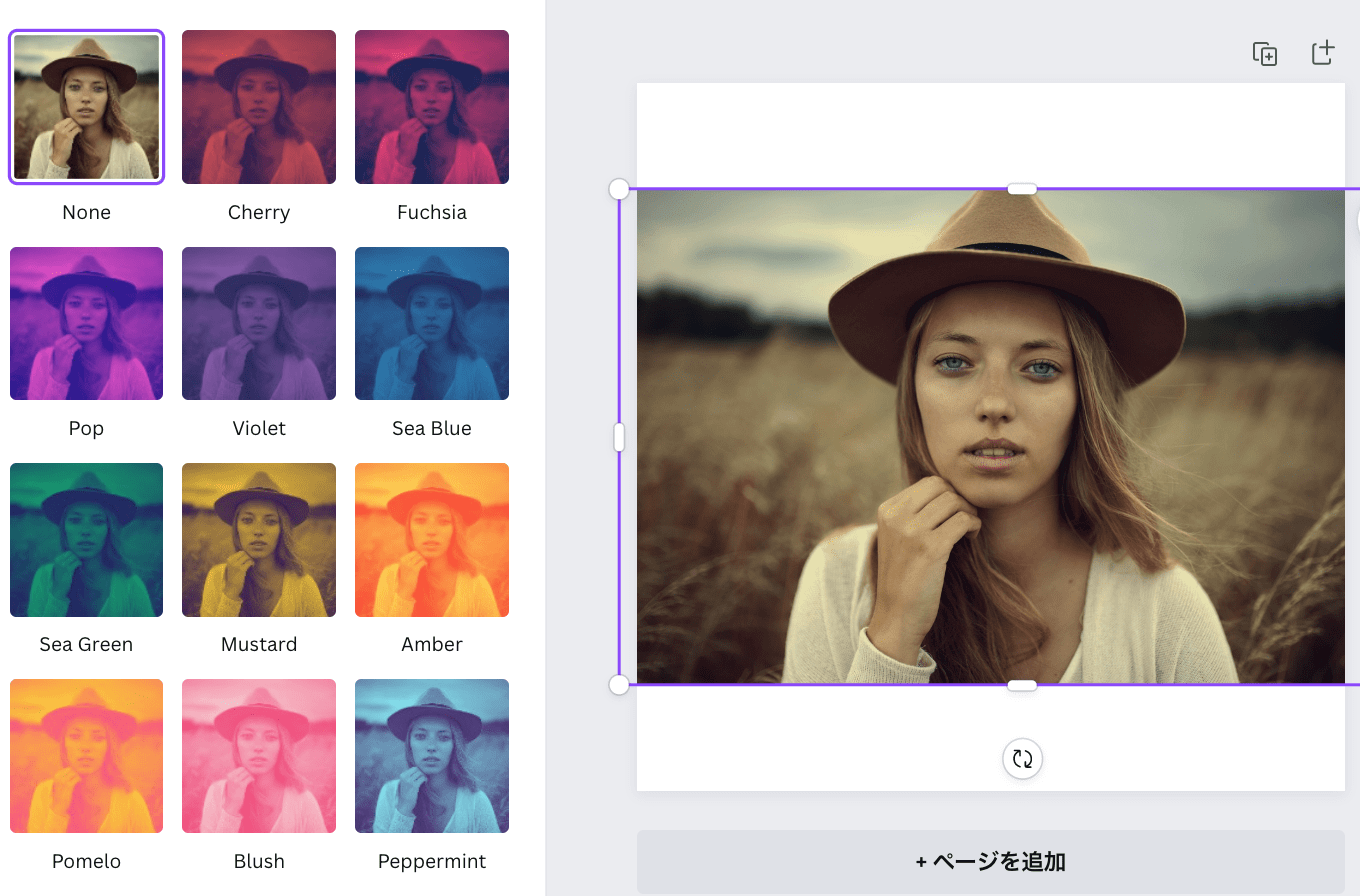Apply the Fuchsia filter
This screenshot has width=1360, height=896.
point(431,107)
